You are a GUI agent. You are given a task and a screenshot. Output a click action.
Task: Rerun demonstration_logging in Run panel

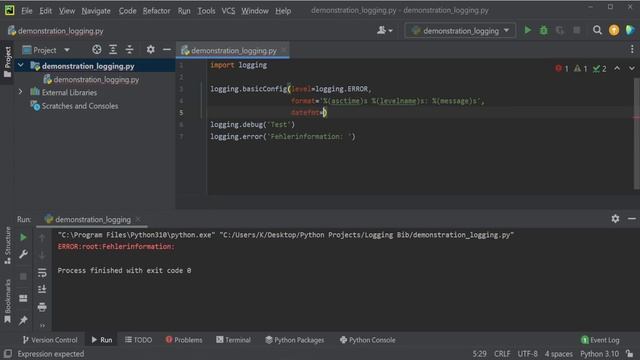(23, 237)
